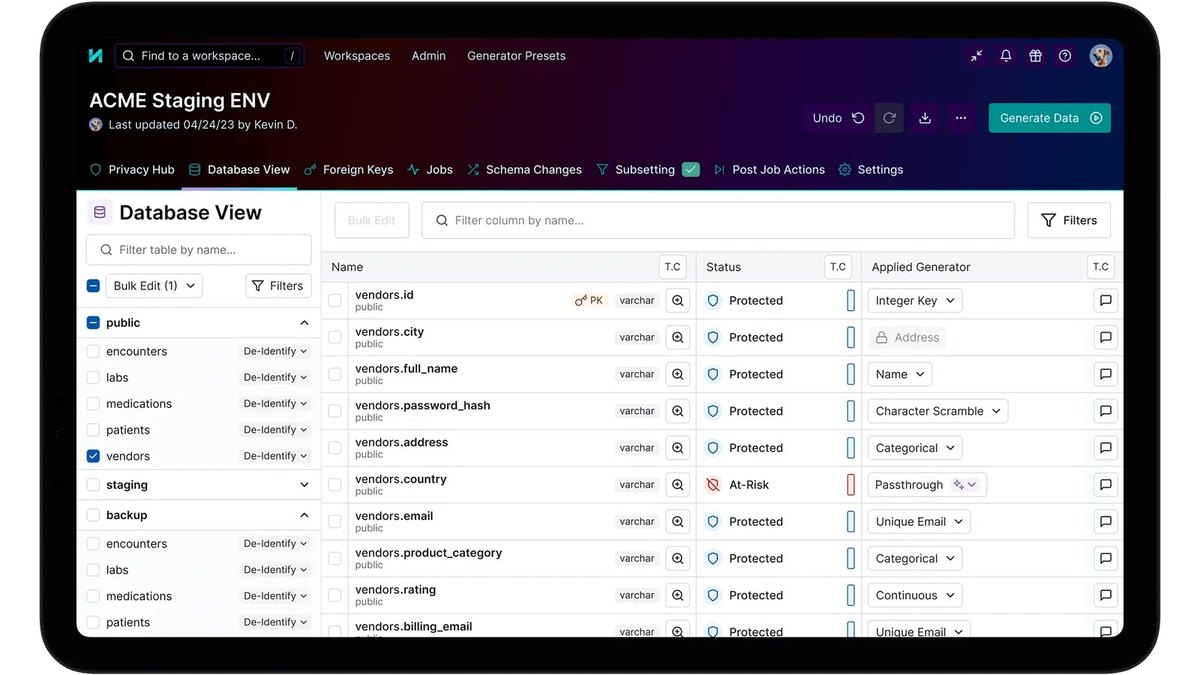Click the magnifier preview icon for vendors.city

(x=678, y=338)
